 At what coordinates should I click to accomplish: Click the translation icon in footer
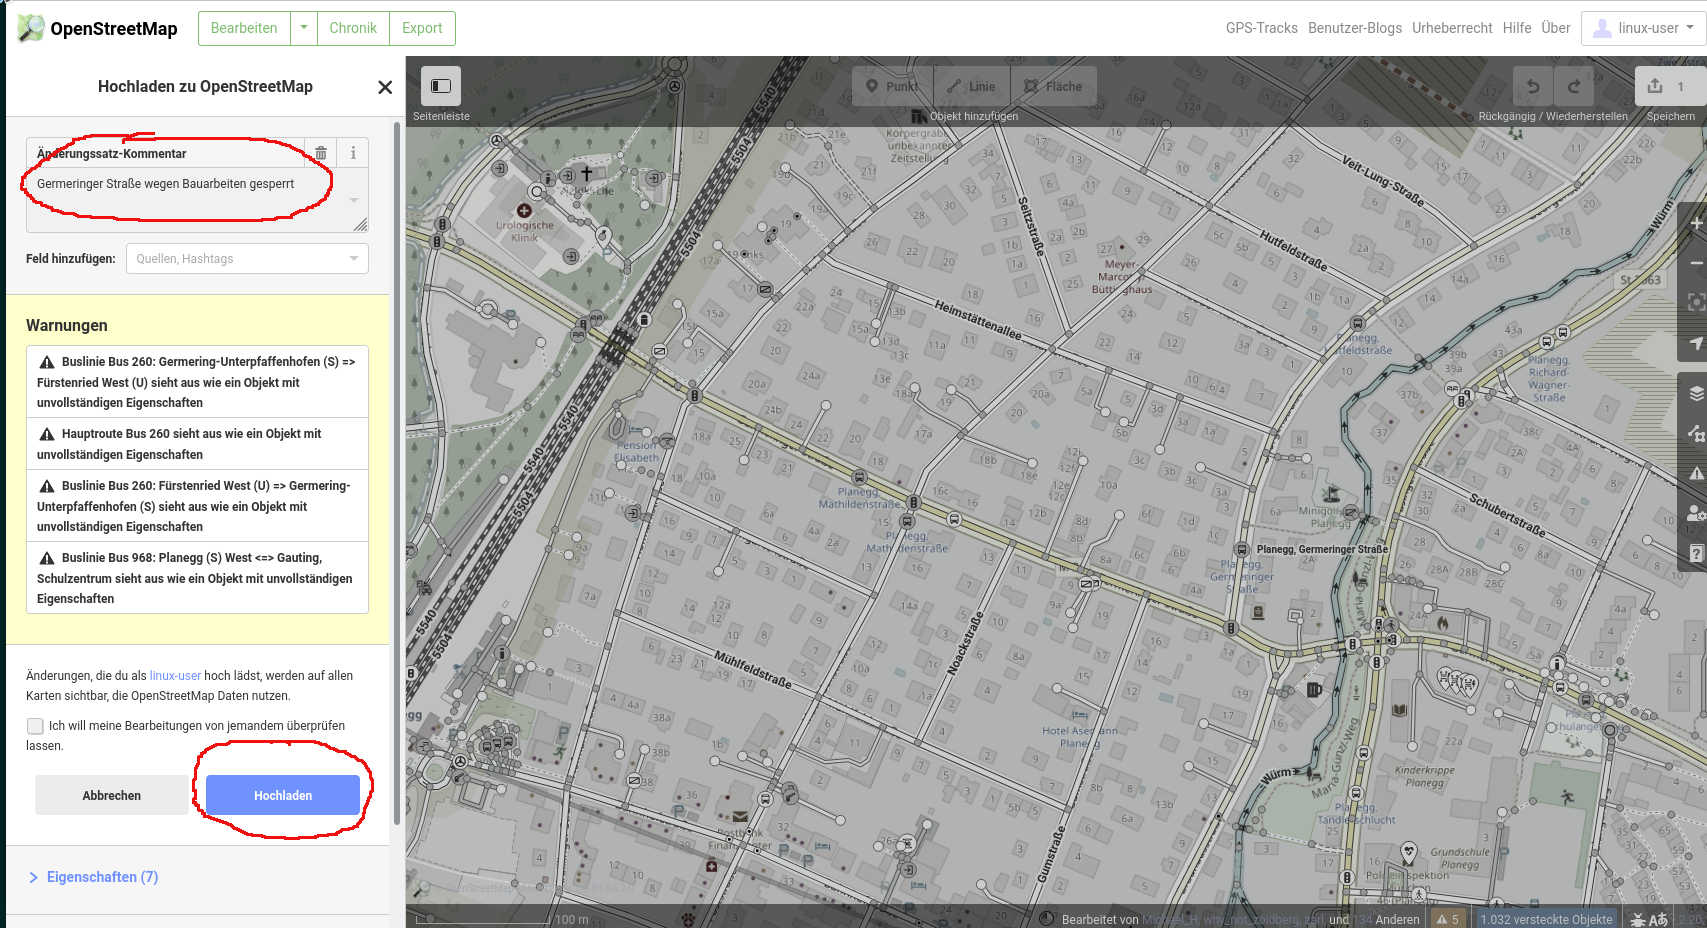click(x=1659, y=919)
